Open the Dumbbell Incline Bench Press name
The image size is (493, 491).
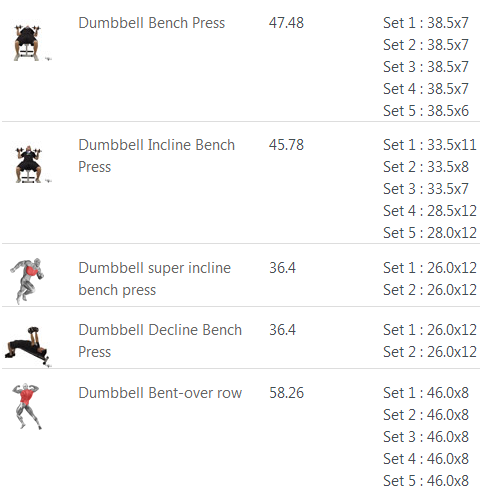pyautogui.click(x=156, y=156)
